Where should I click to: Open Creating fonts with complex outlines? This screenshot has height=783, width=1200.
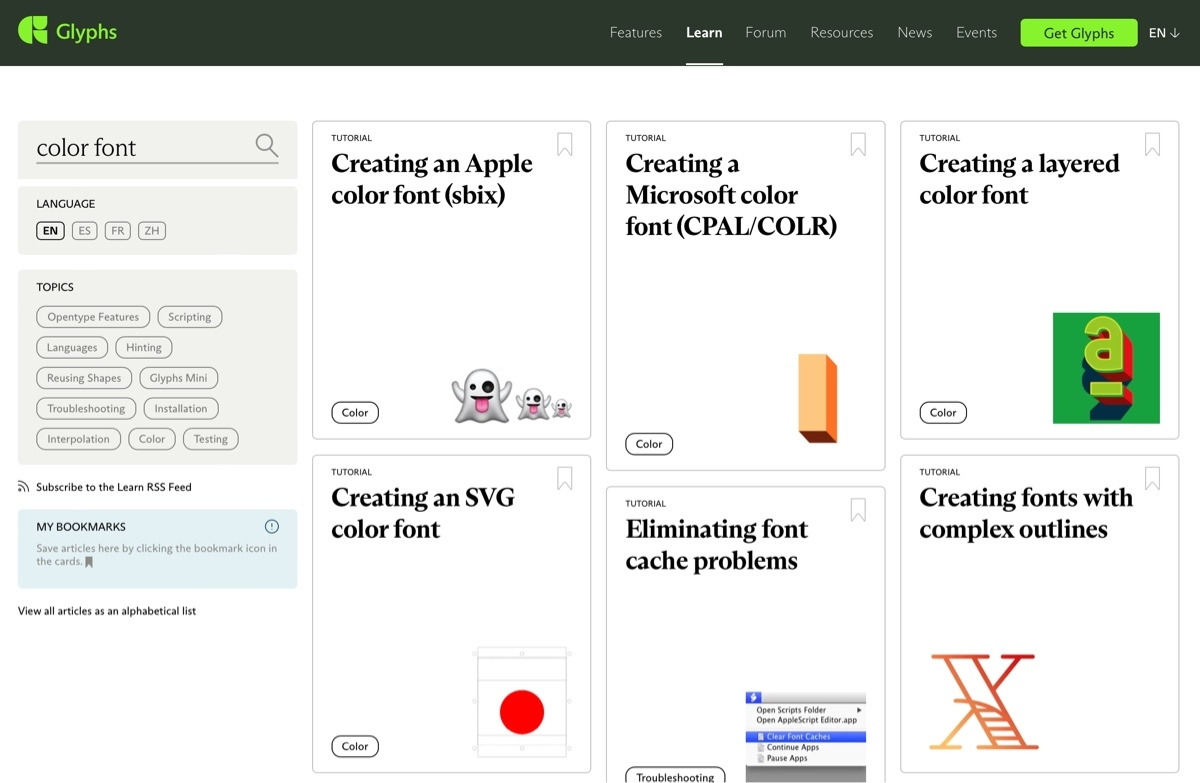point(1026,513)
